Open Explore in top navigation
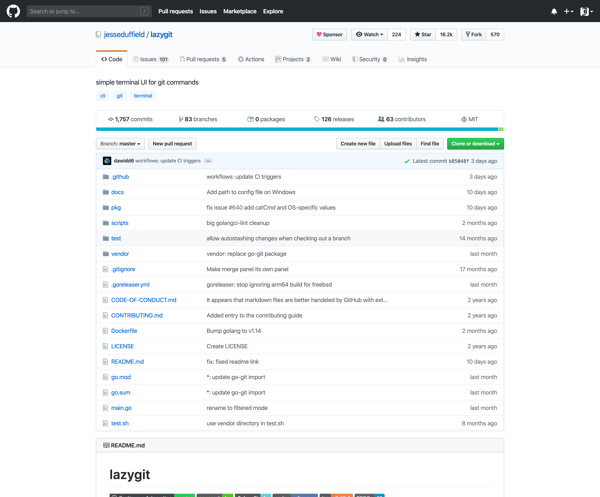This screenshot has height=497, width=600. pos(273,11)
